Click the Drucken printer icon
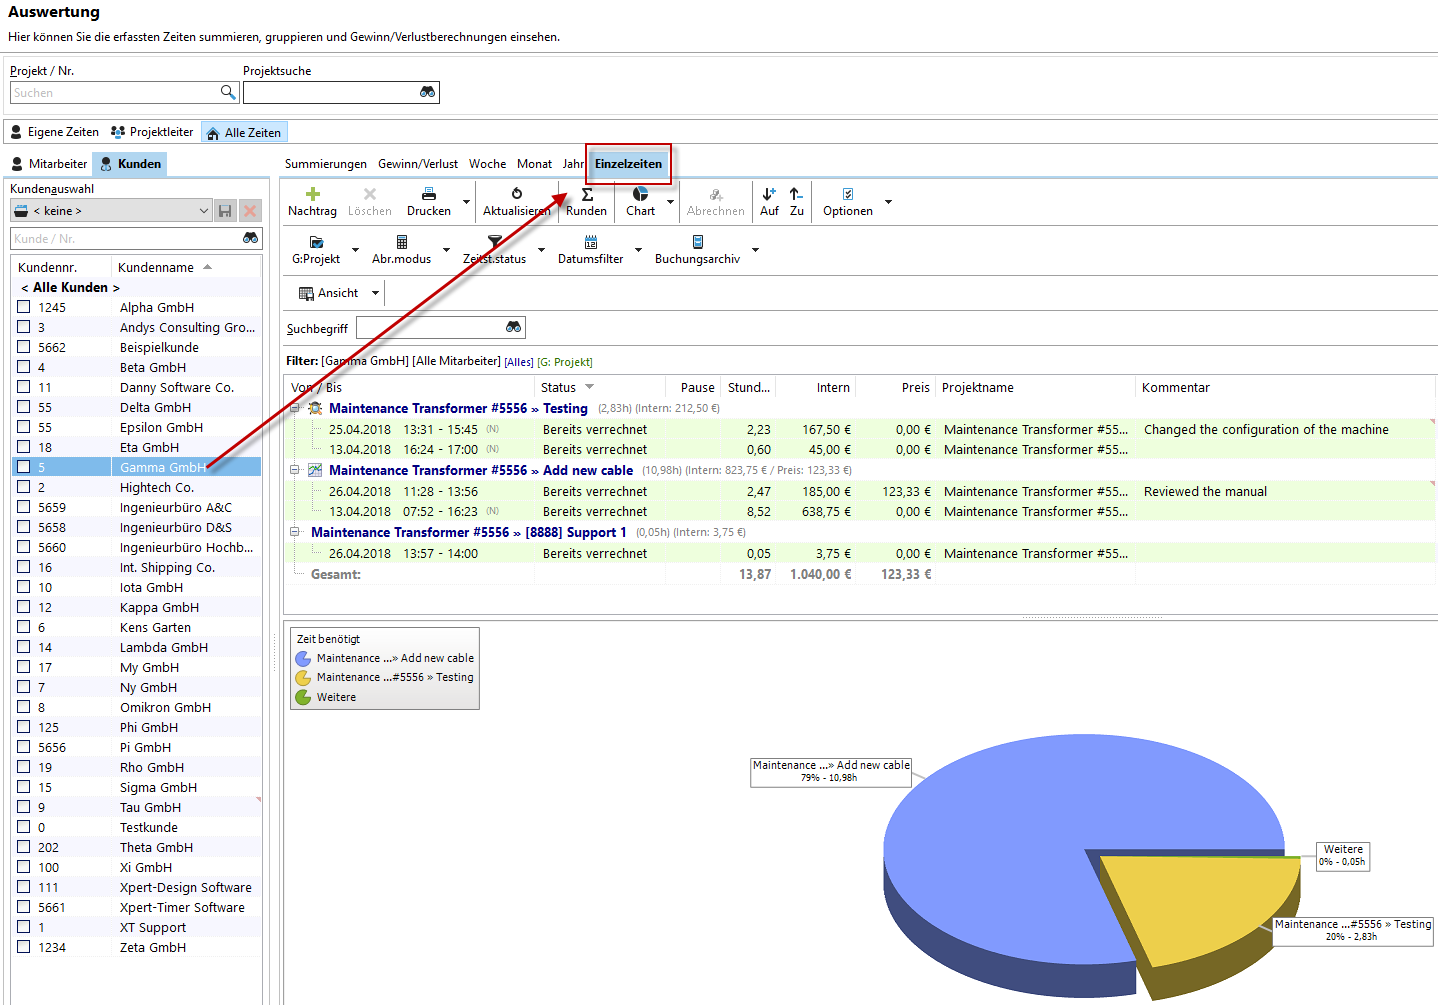Viewport: 1438px width, 1005px height. [428, 194]
